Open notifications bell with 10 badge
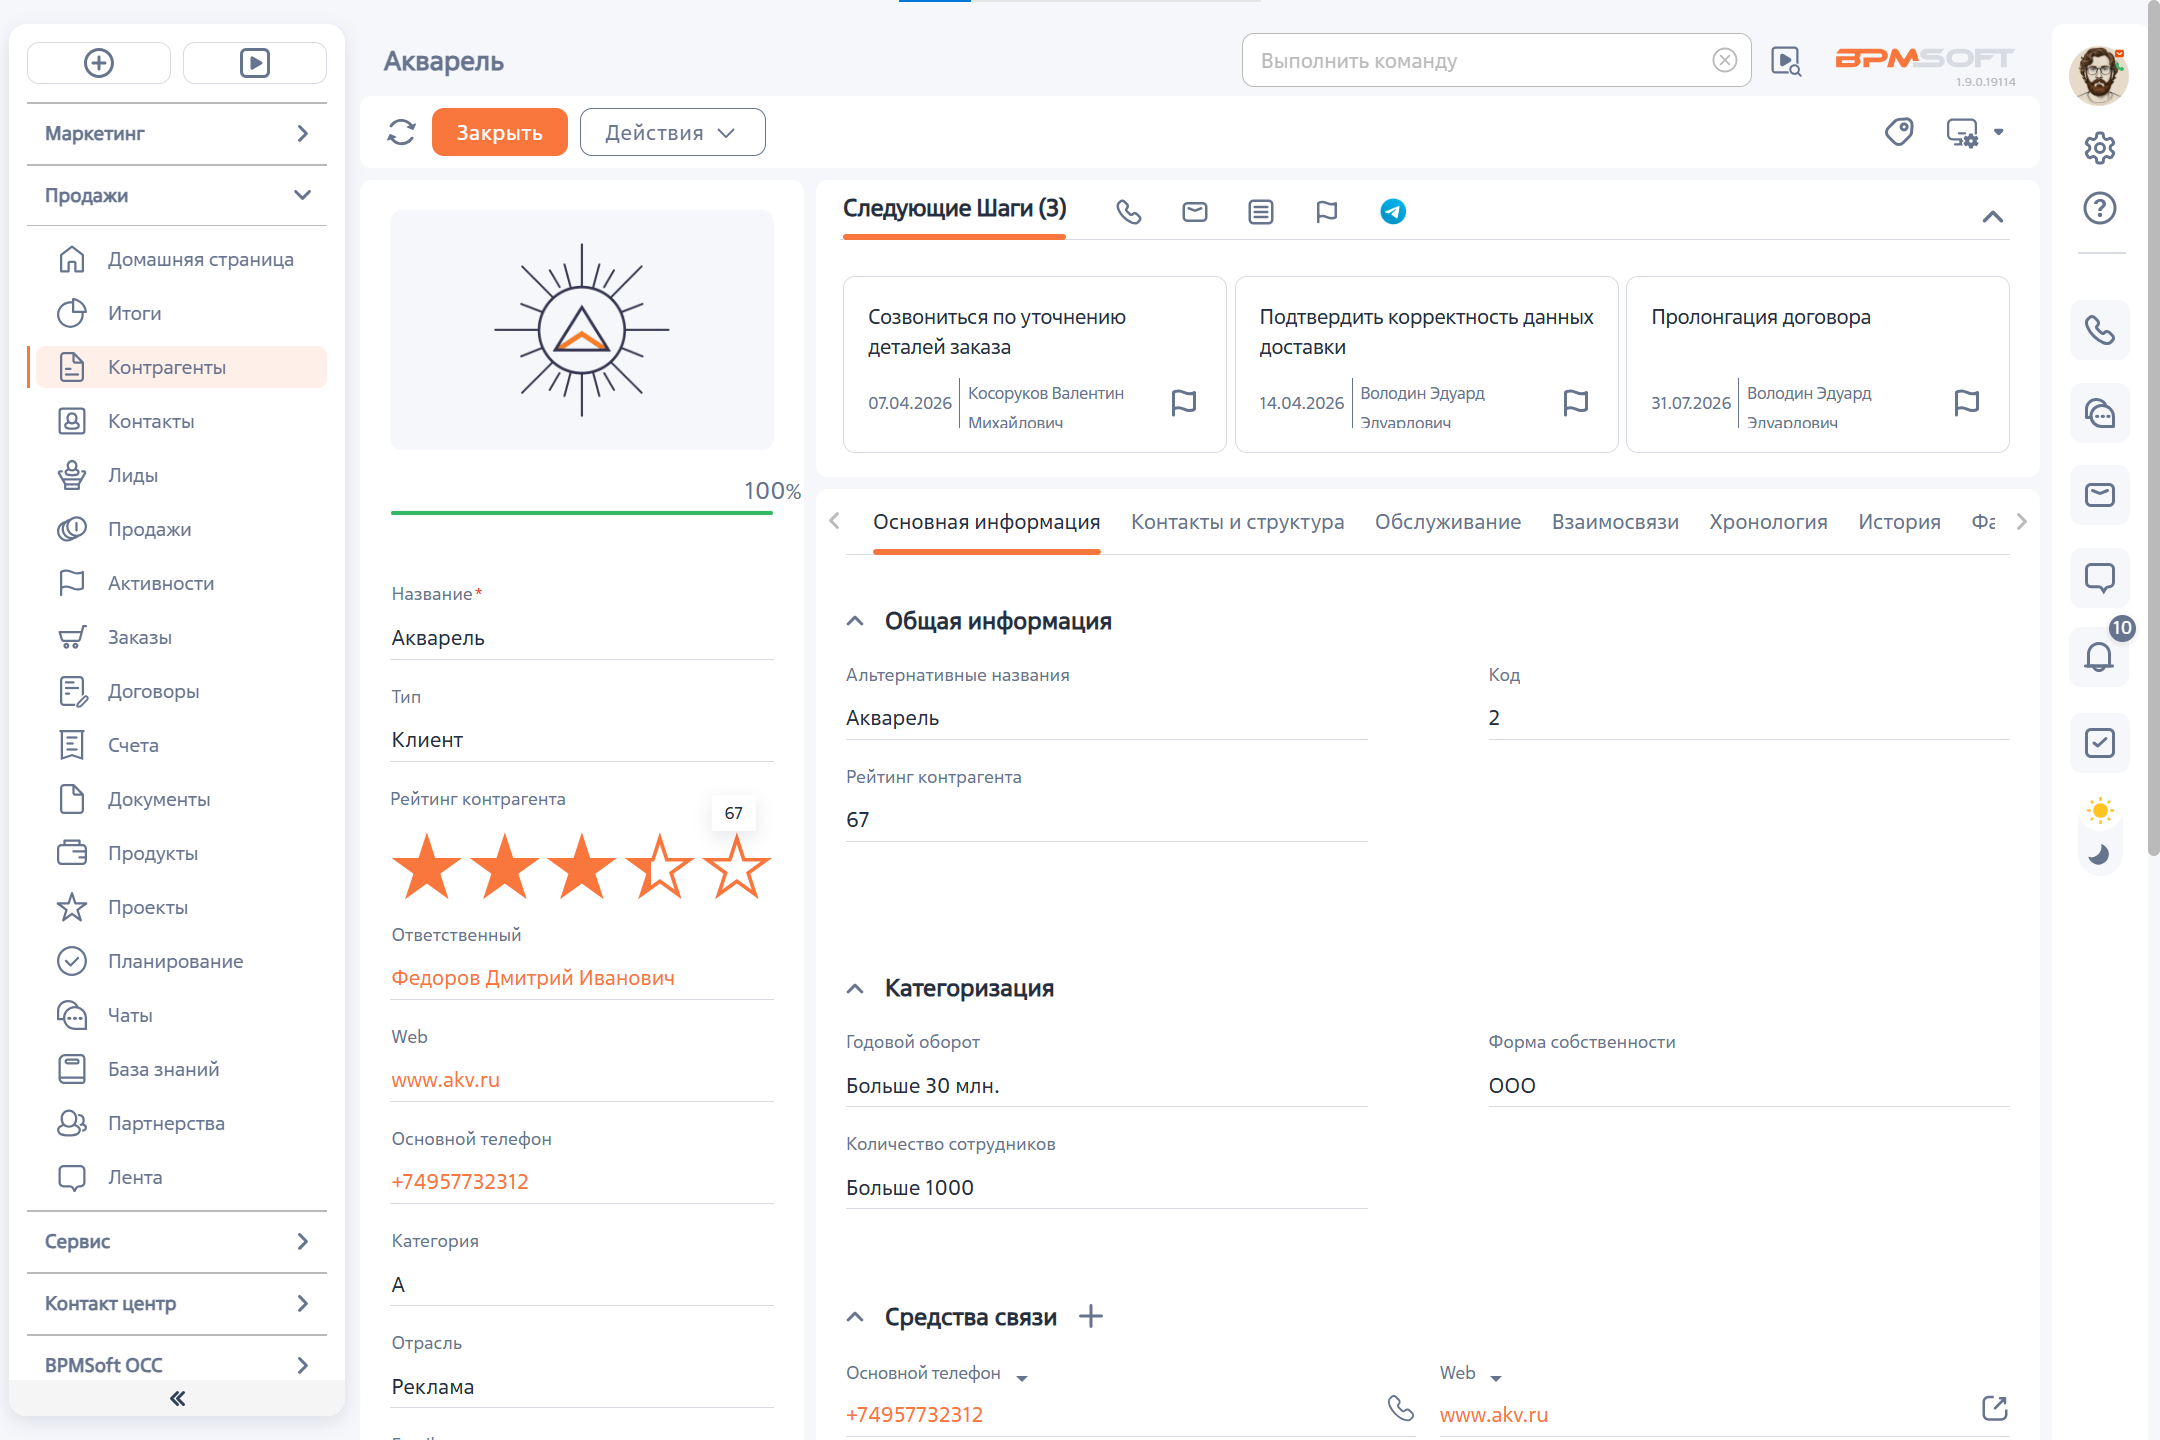Image resolution: width=2160 pixels, height=1440 pixels. pos(2099,657)
